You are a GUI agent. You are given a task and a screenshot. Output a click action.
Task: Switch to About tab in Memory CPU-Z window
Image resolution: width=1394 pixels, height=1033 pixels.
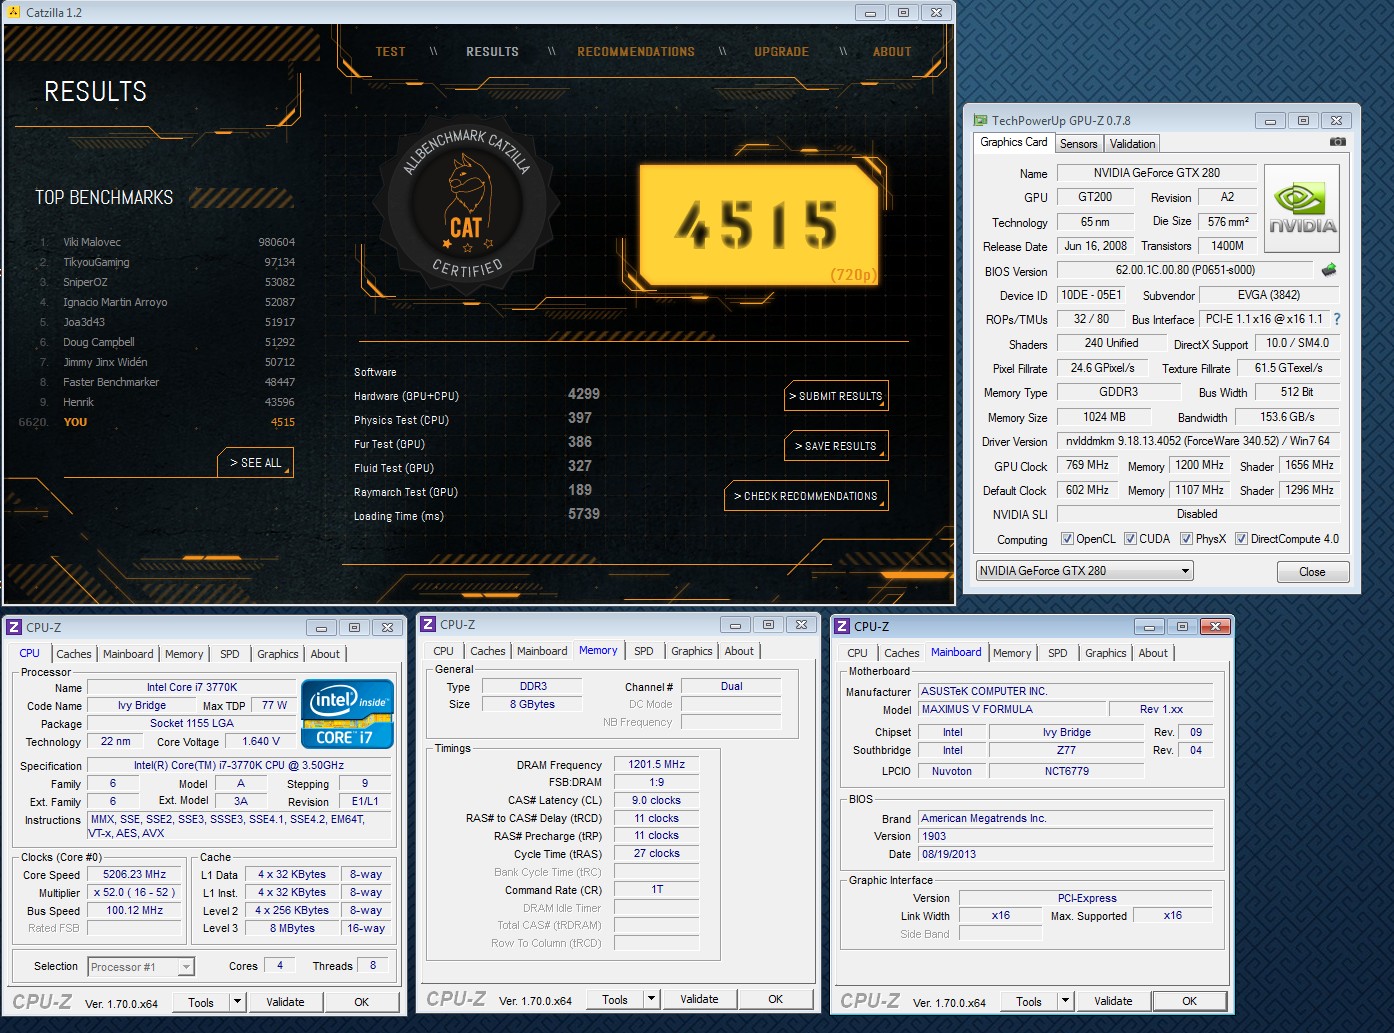tap(739, 651)
